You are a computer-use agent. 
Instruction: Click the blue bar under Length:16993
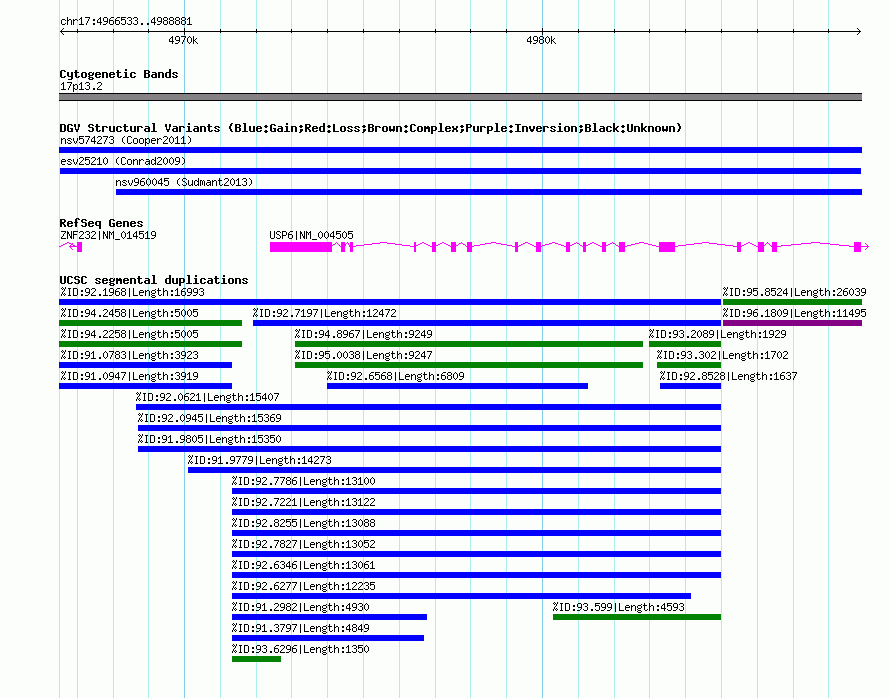click(390, 302)
